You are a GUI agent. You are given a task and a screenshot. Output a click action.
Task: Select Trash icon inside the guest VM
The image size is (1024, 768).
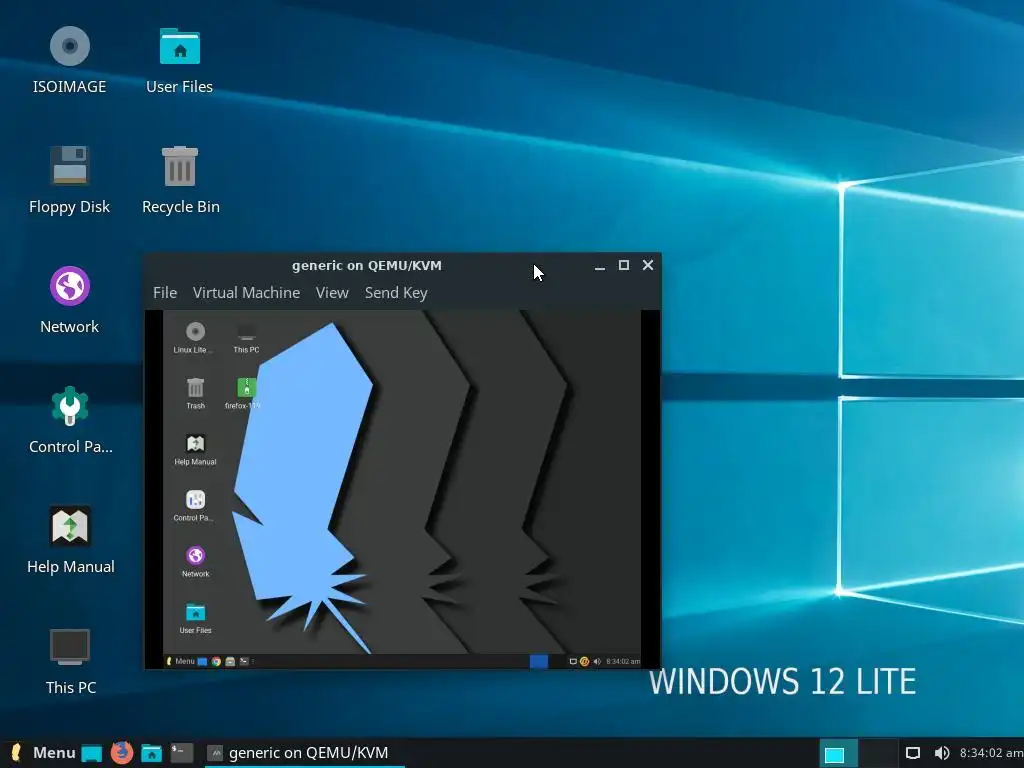195,388
